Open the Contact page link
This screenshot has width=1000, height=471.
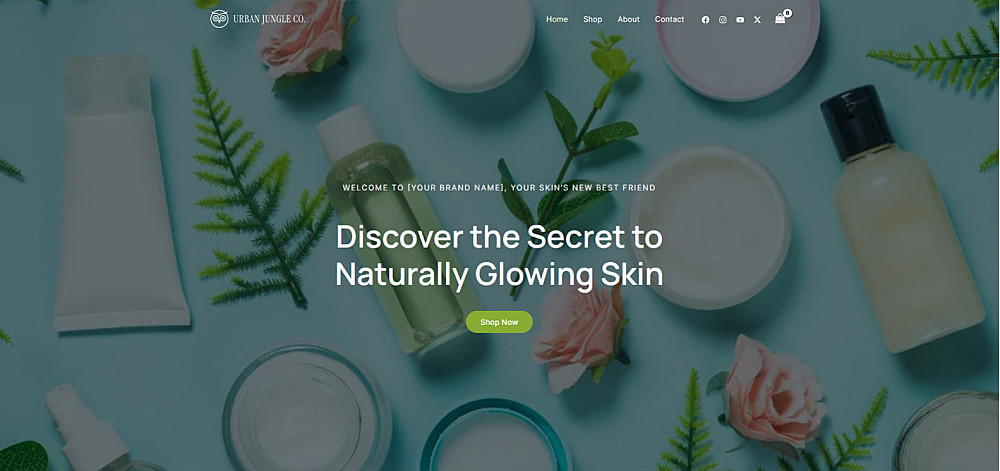669,20
